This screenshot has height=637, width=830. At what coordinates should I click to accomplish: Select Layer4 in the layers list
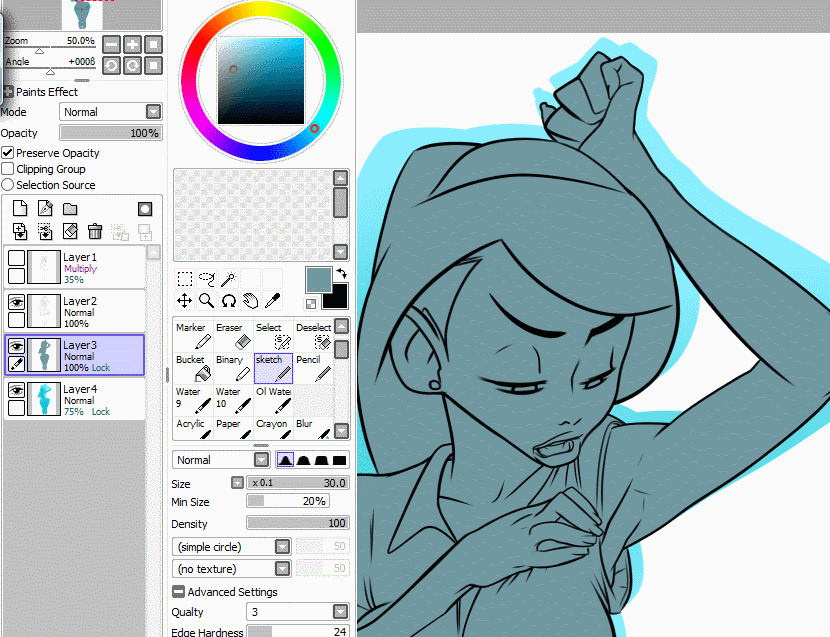[x=75, y=400]
